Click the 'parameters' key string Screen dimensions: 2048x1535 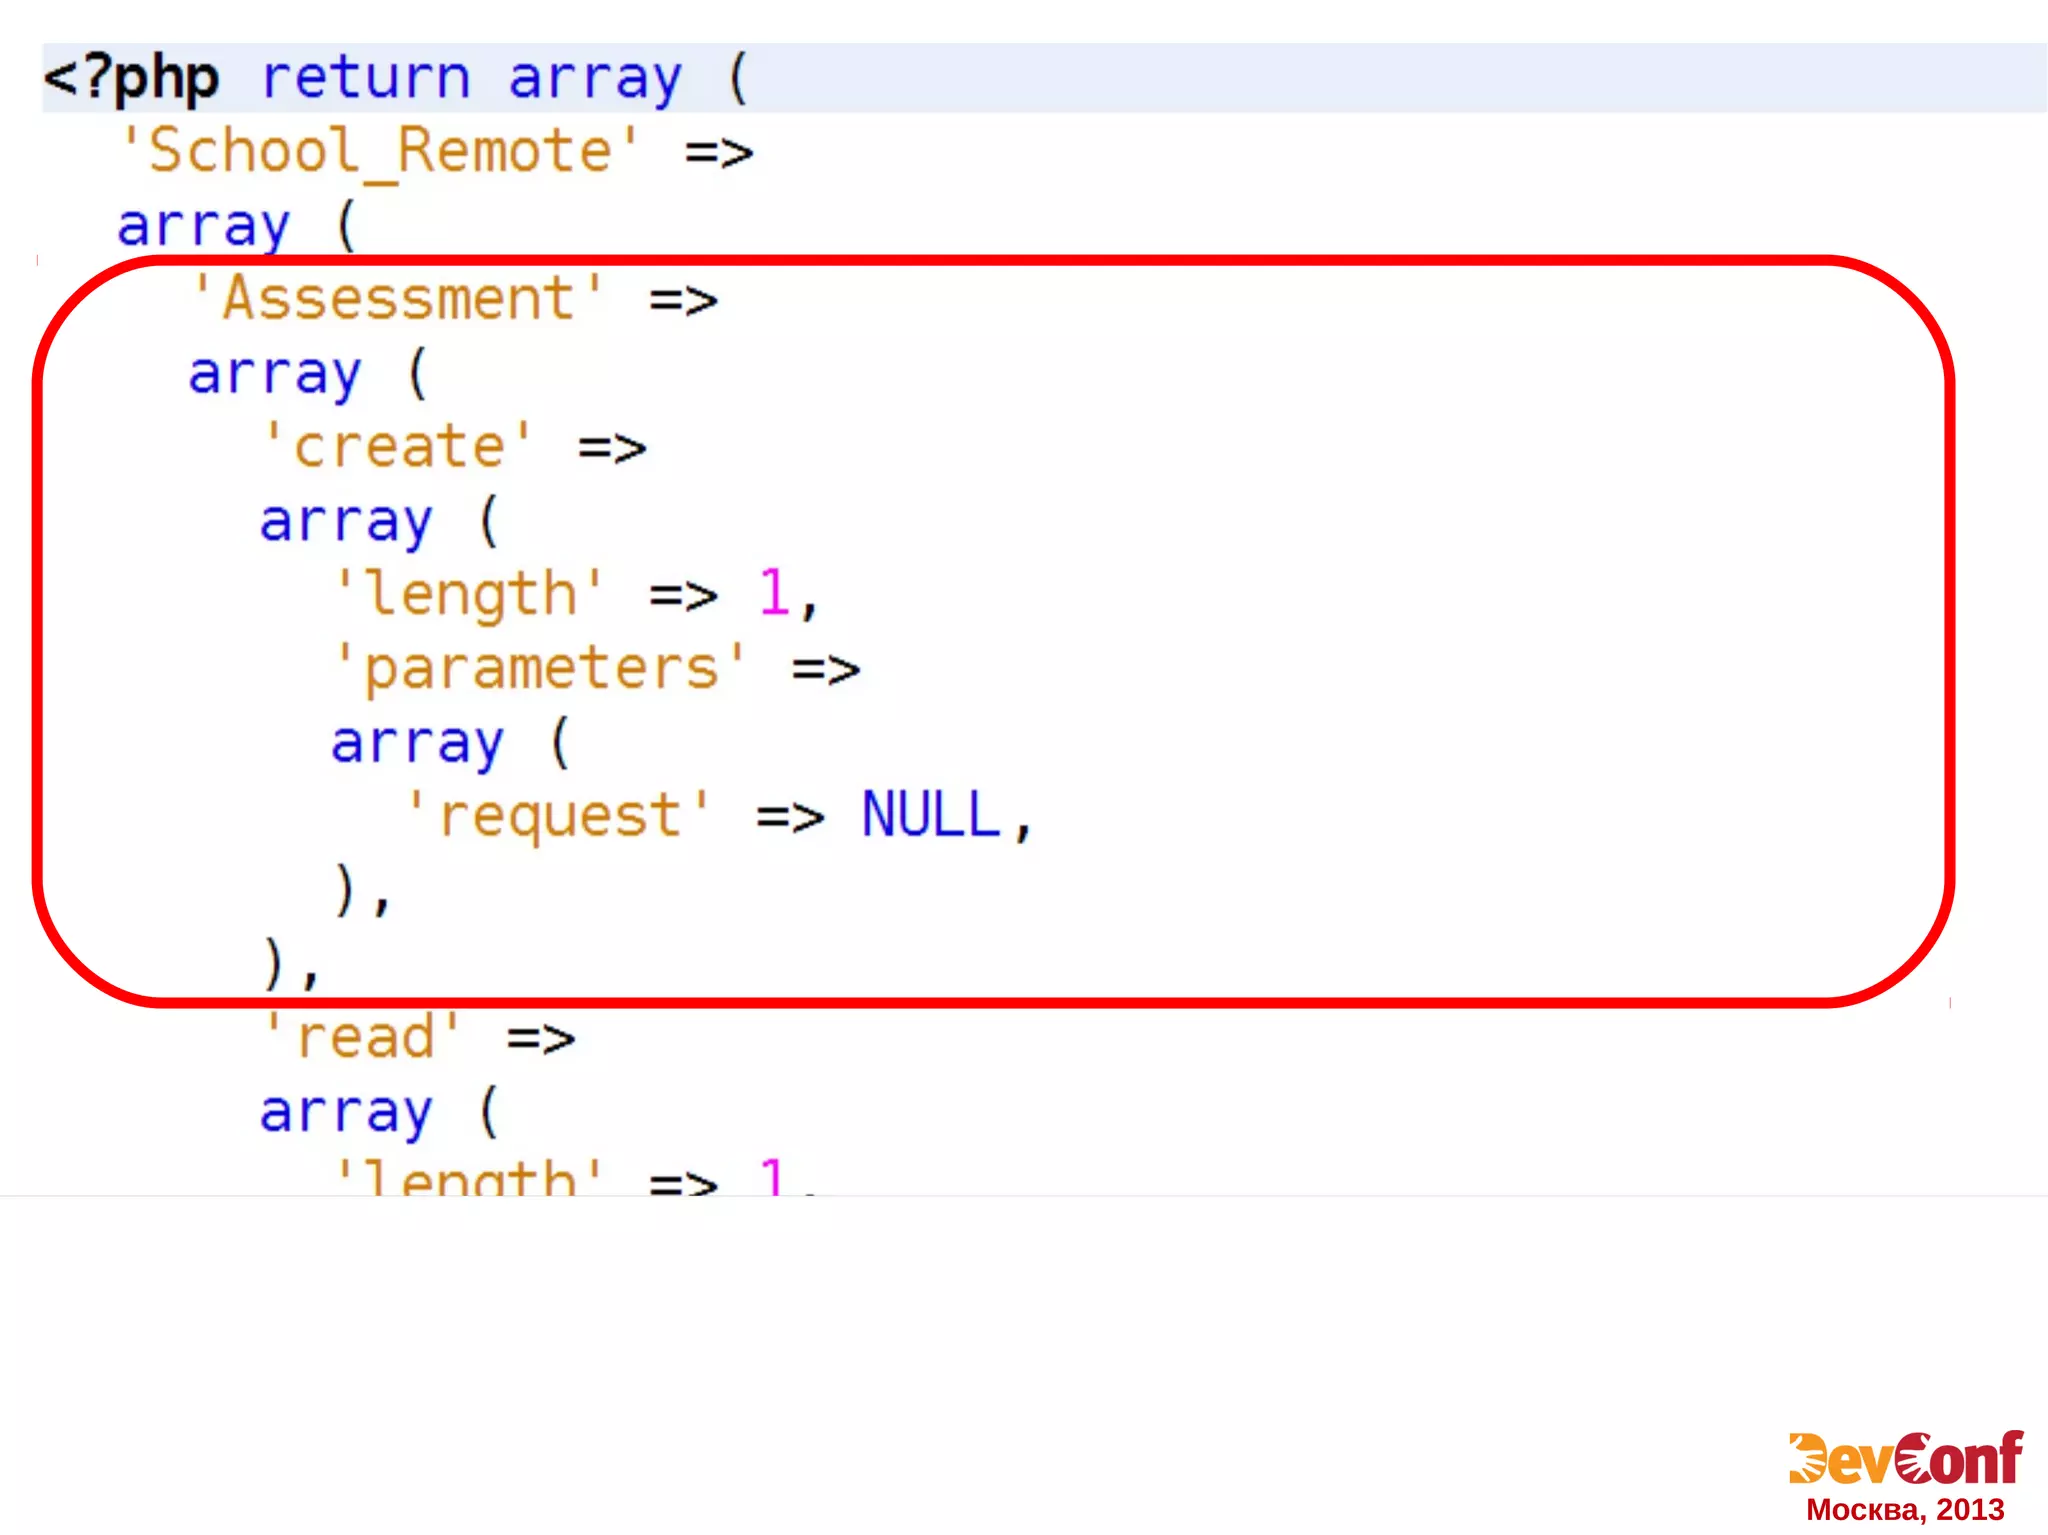click(x=540, y=668)
